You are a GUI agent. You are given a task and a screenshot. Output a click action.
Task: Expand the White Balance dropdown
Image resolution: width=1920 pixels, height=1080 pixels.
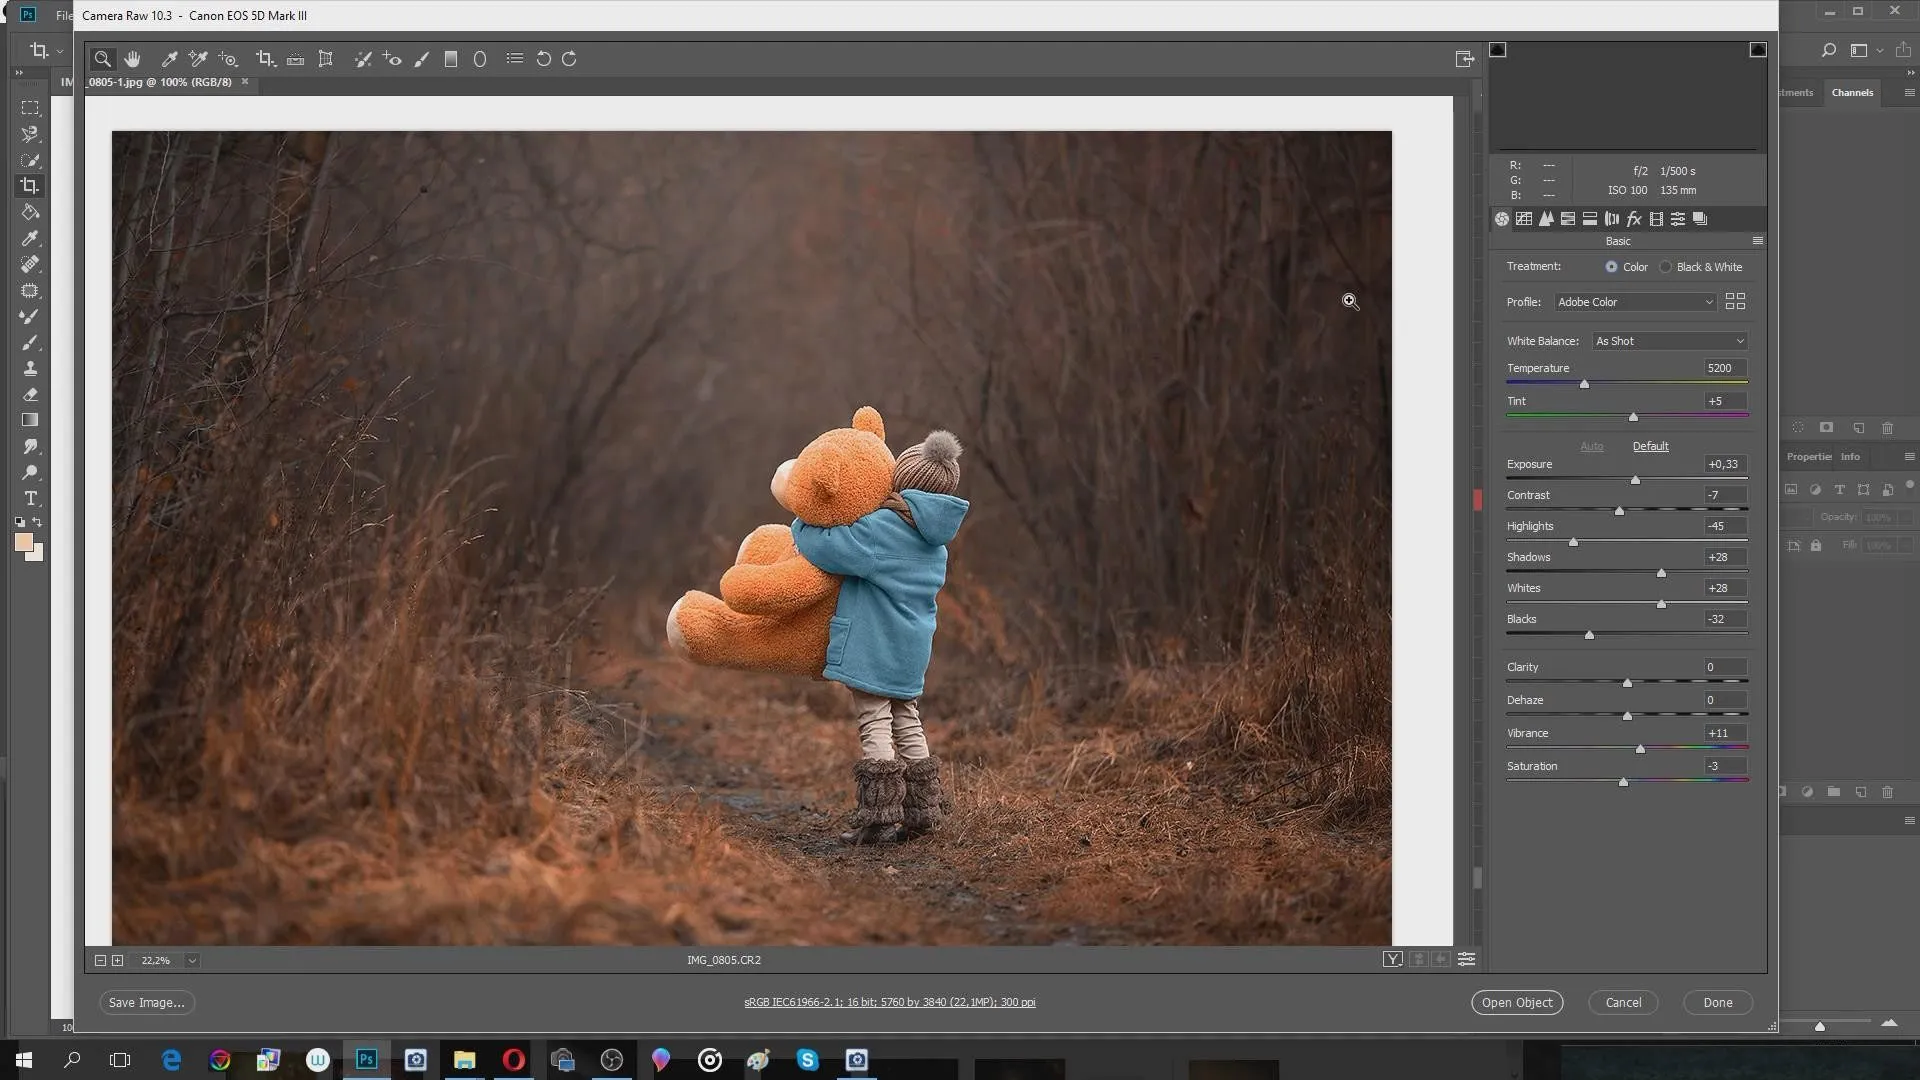click(1742, 340)
